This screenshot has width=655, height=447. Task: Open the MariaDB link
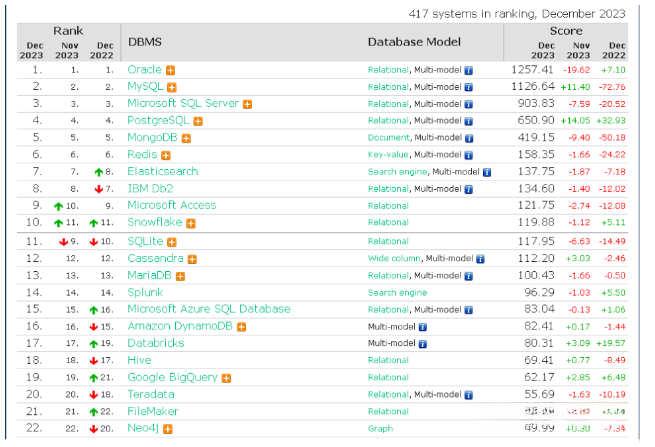tap(150, 276)
